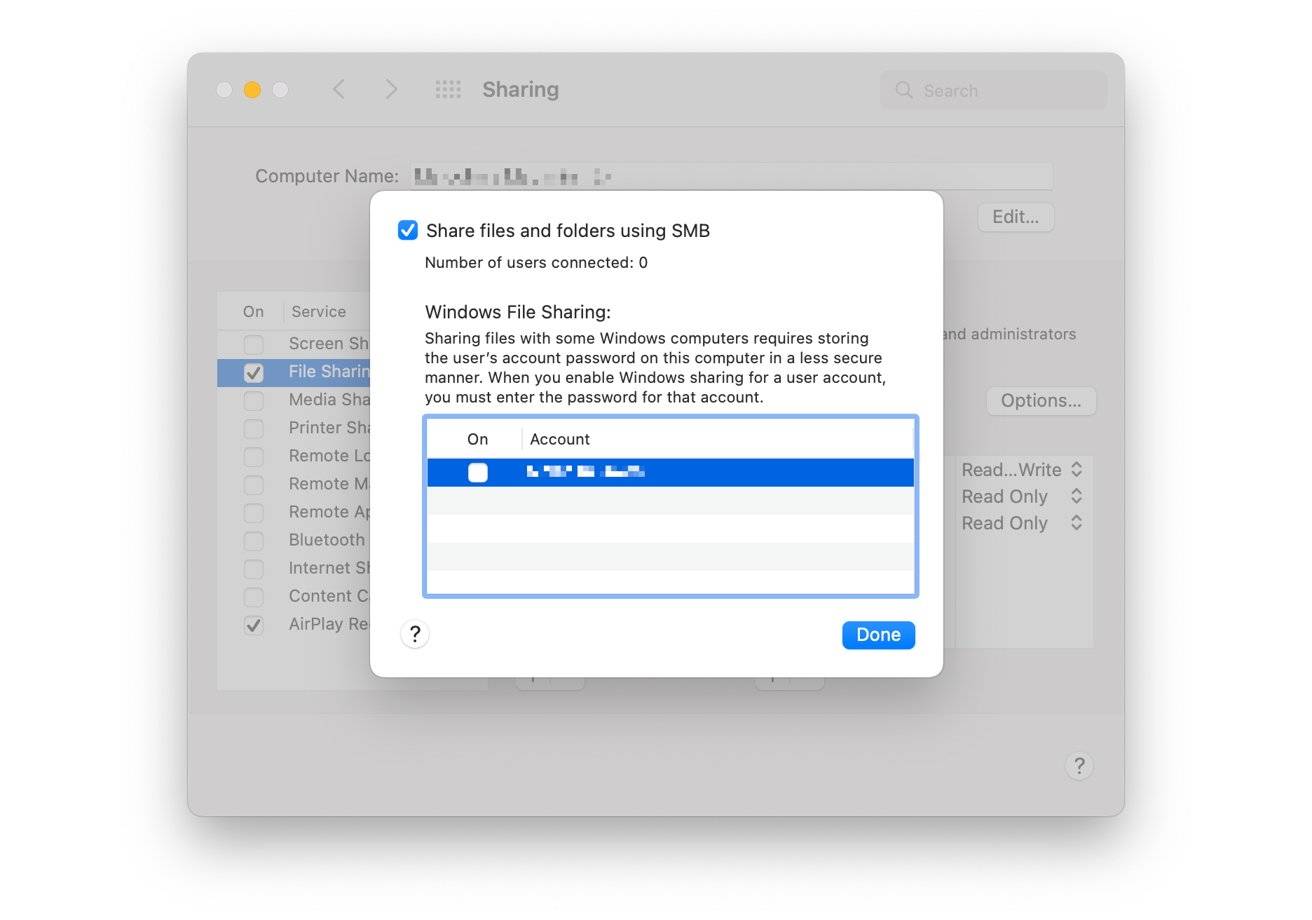Open the first Read Only permission dropdown
The width and height of the screenshot is (1312, 920).
tap(1021, 497)
